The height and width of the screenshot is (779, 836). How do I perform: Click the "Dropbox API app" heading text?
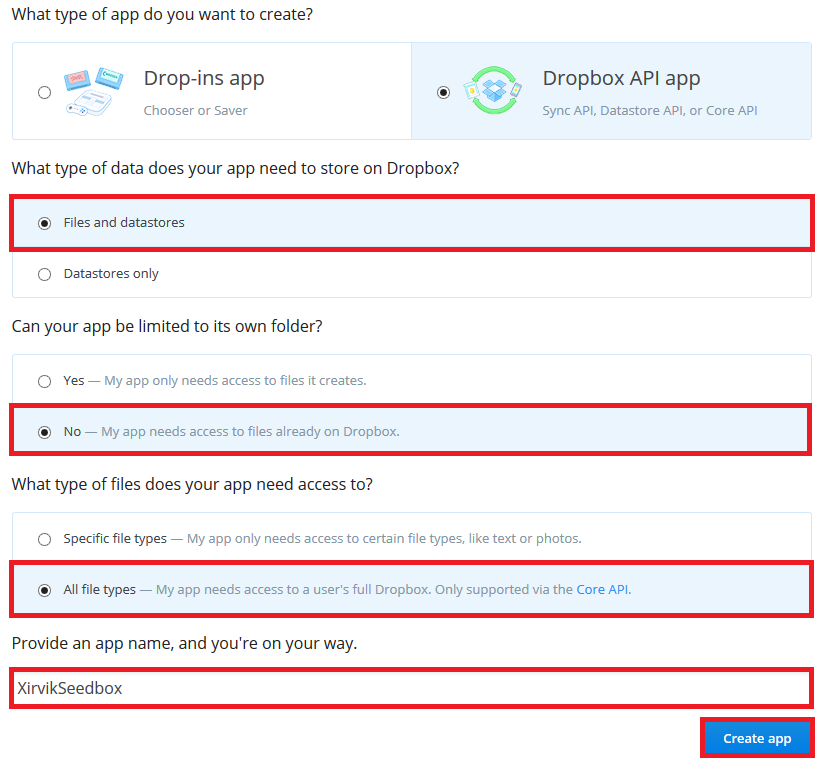tap(621, 78)
